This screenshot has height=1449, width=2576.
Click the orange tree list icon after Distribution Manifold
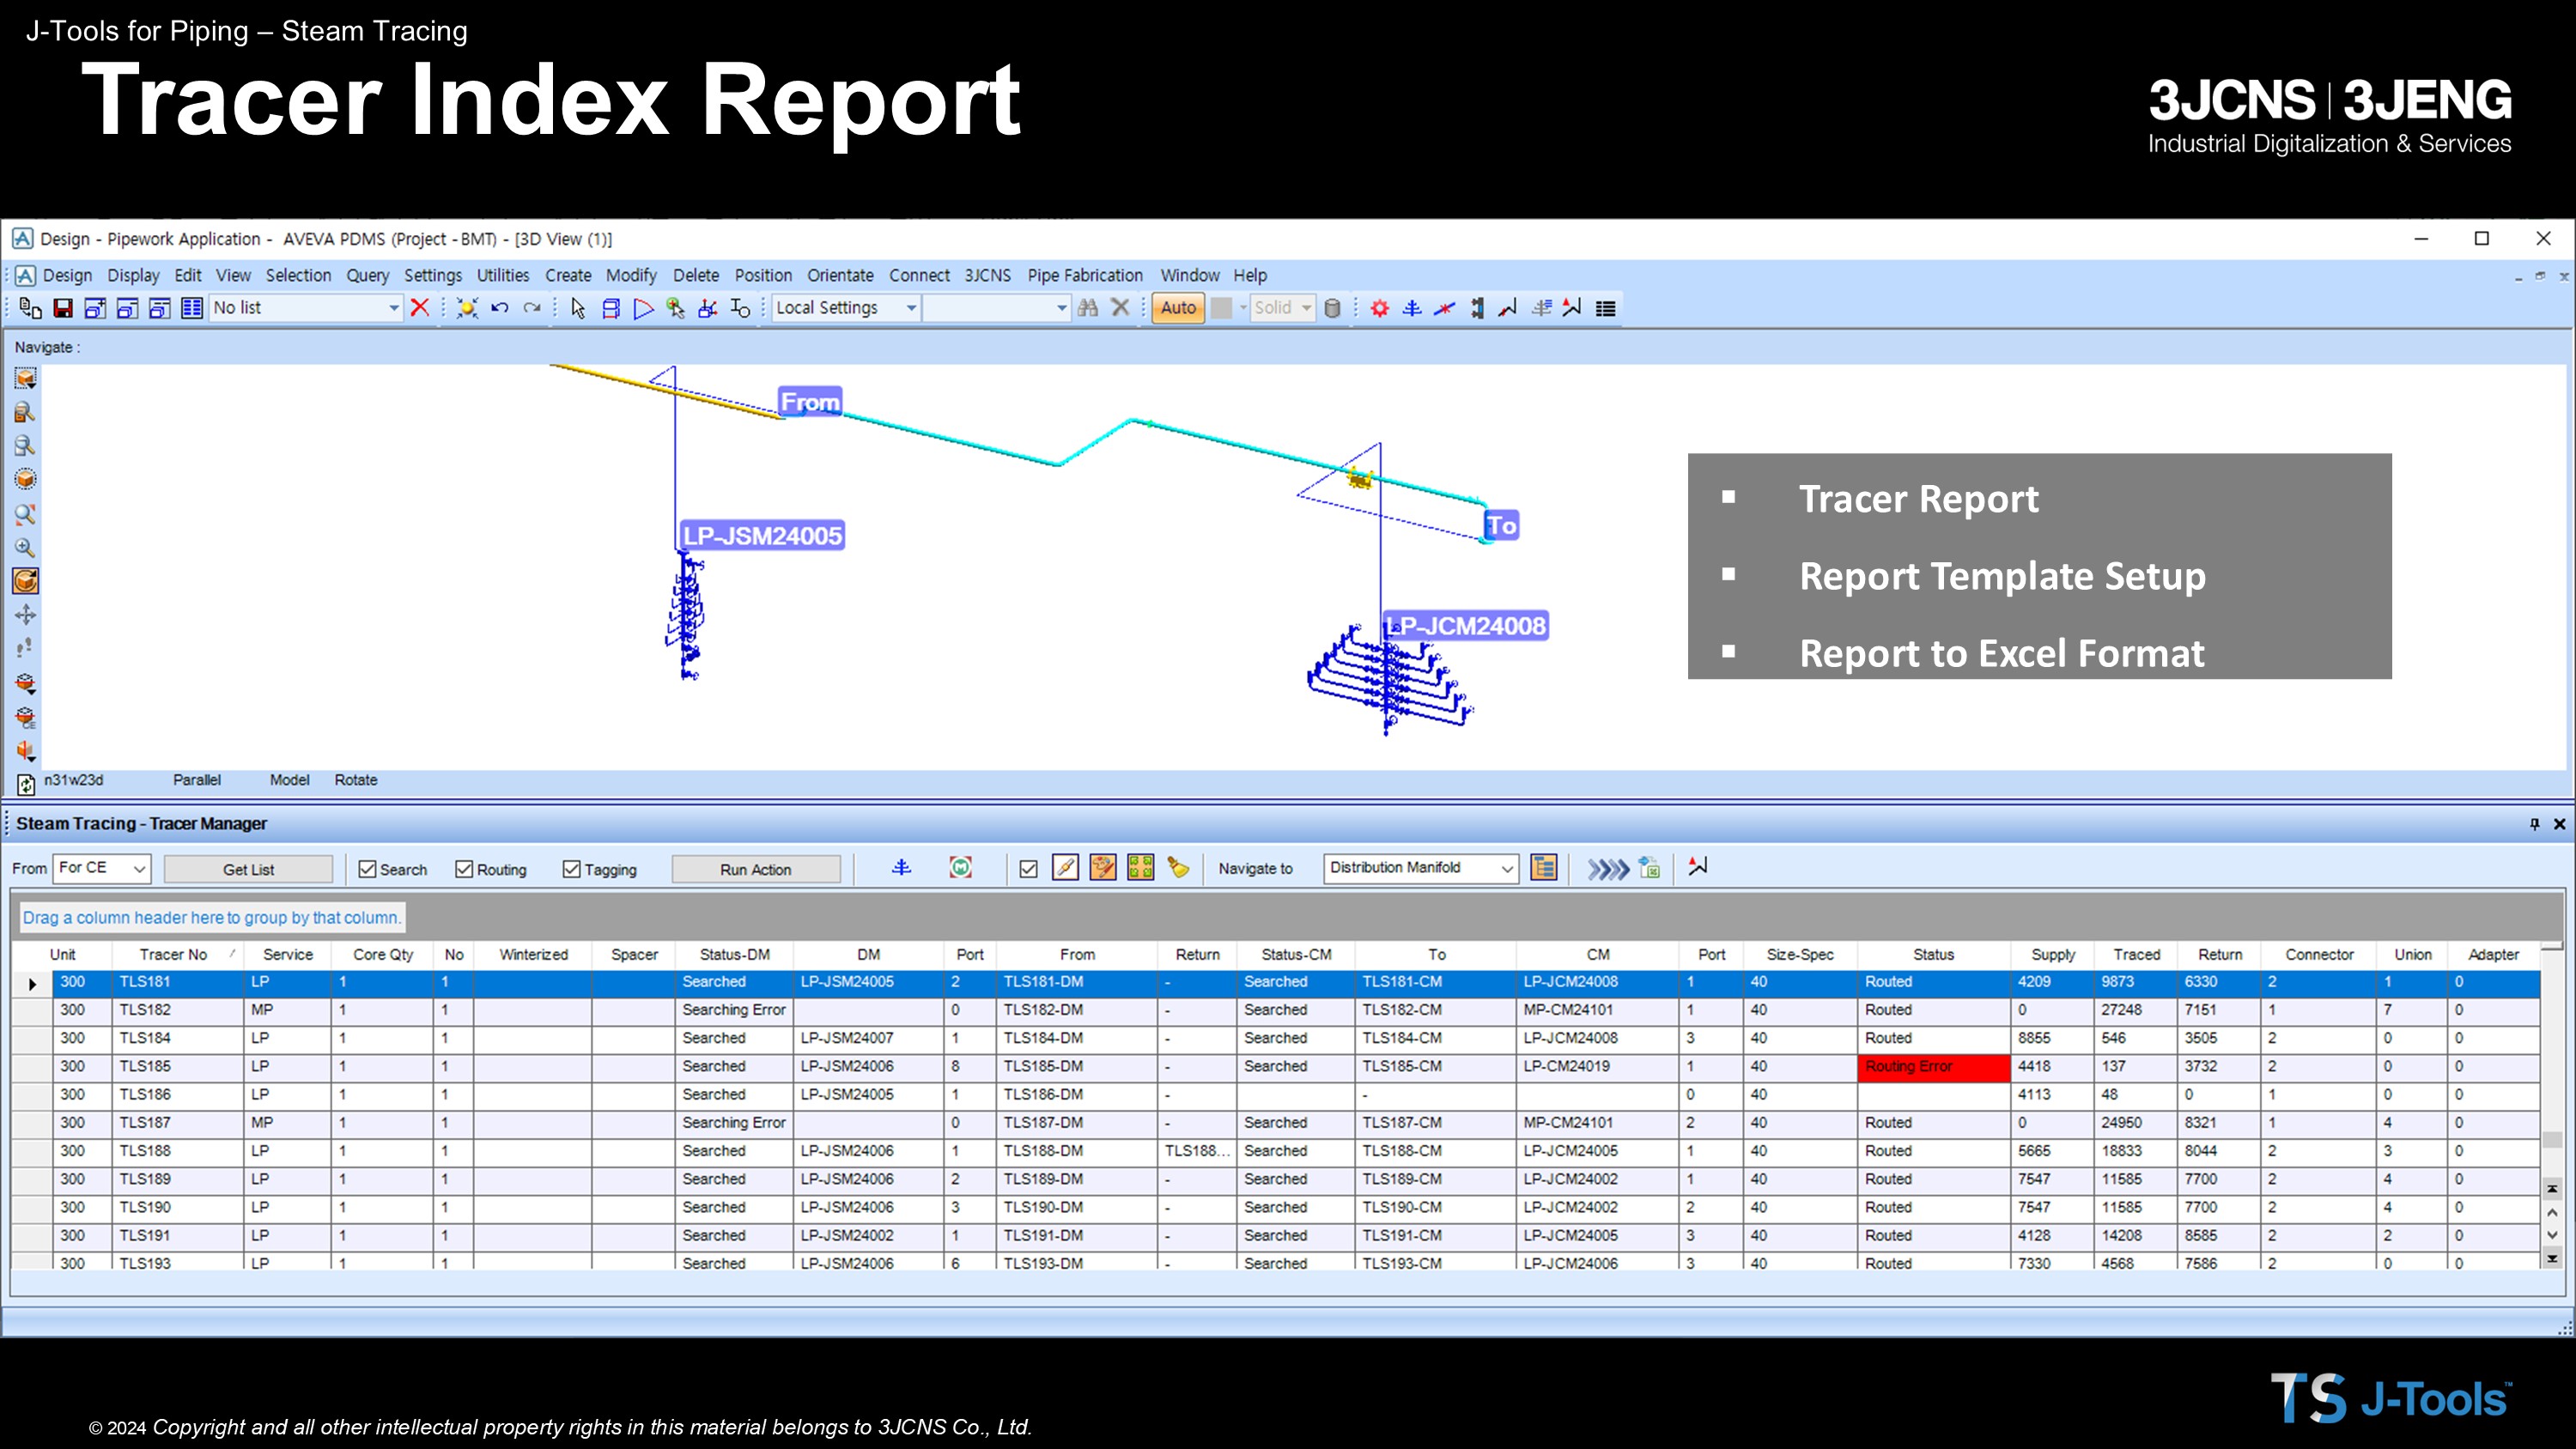(x=1544, y=868)
